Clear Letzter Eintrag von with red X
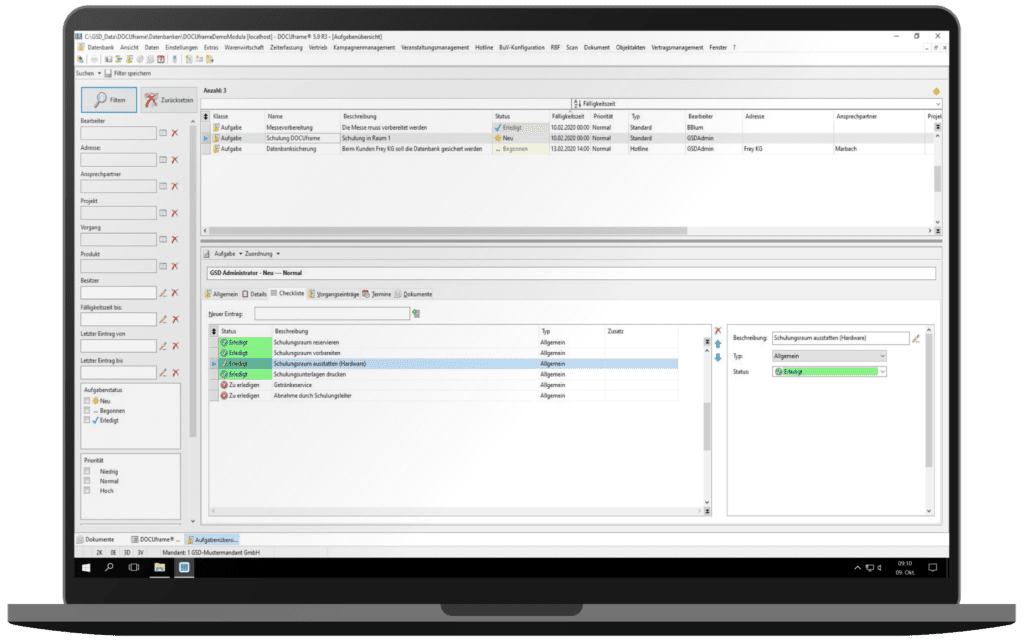Viewport: 1024px width, 642px height. (175, 346)
